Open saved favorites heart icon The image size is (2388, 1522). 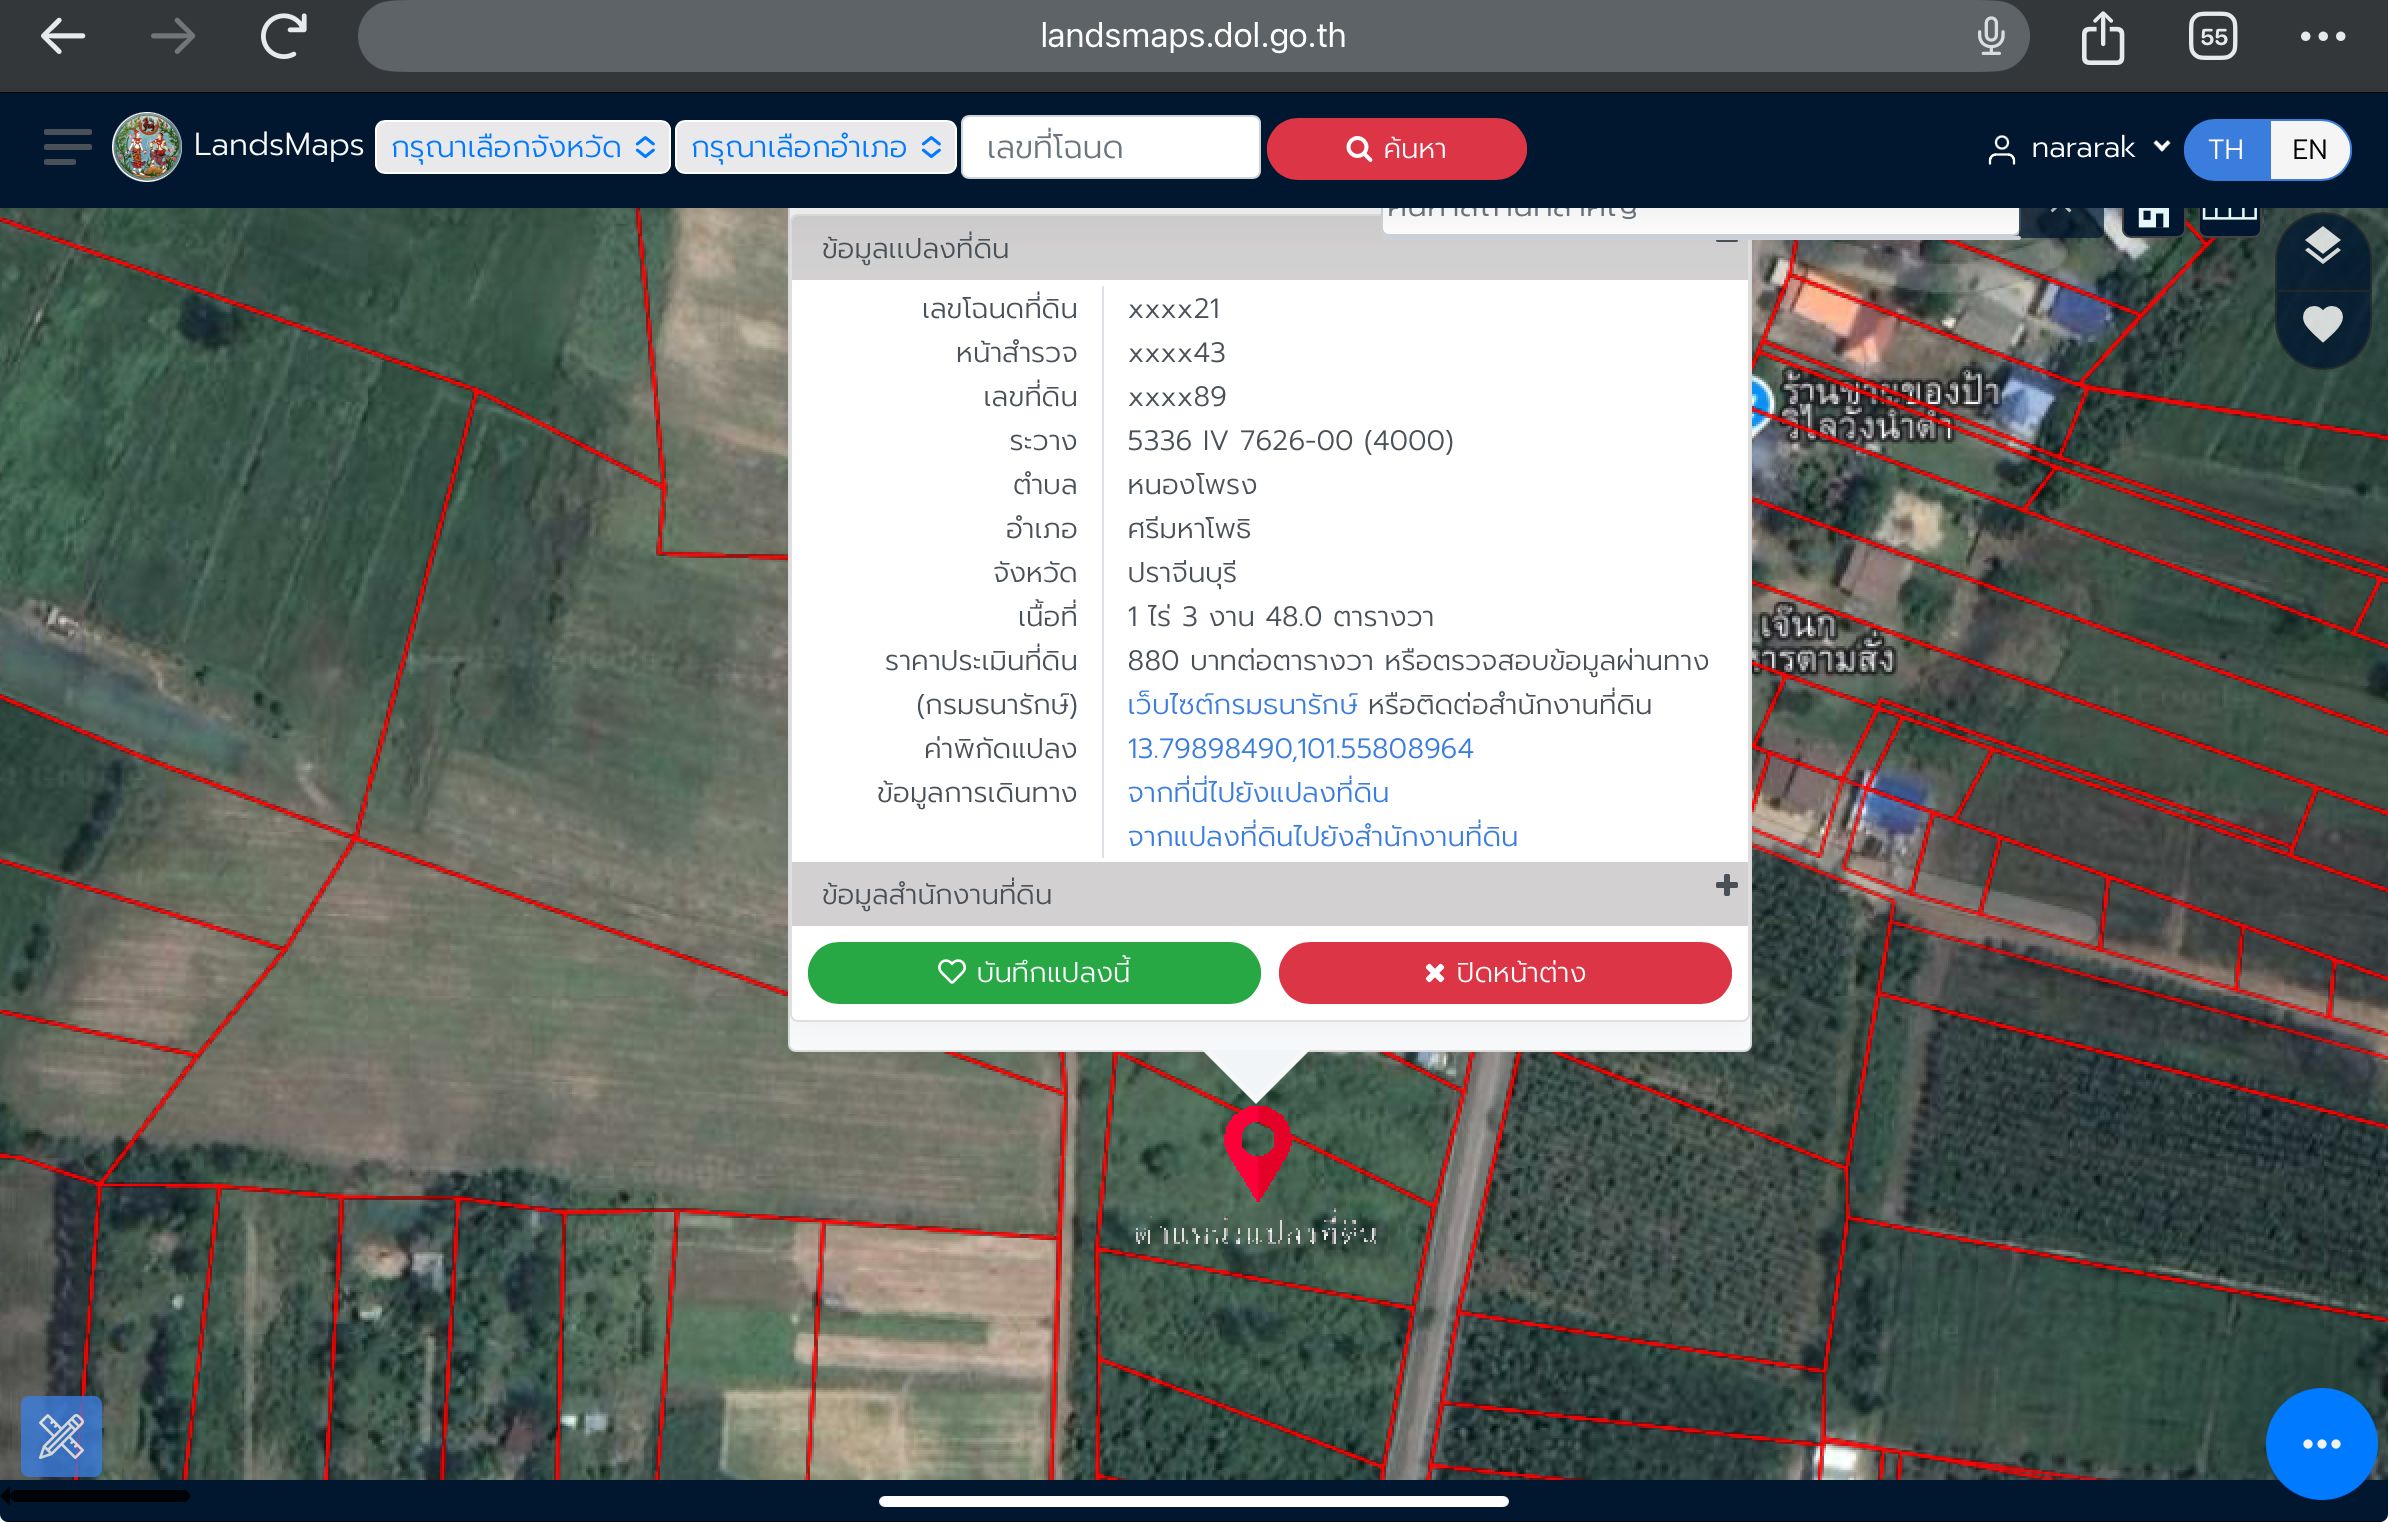[x=2322, y=323]
